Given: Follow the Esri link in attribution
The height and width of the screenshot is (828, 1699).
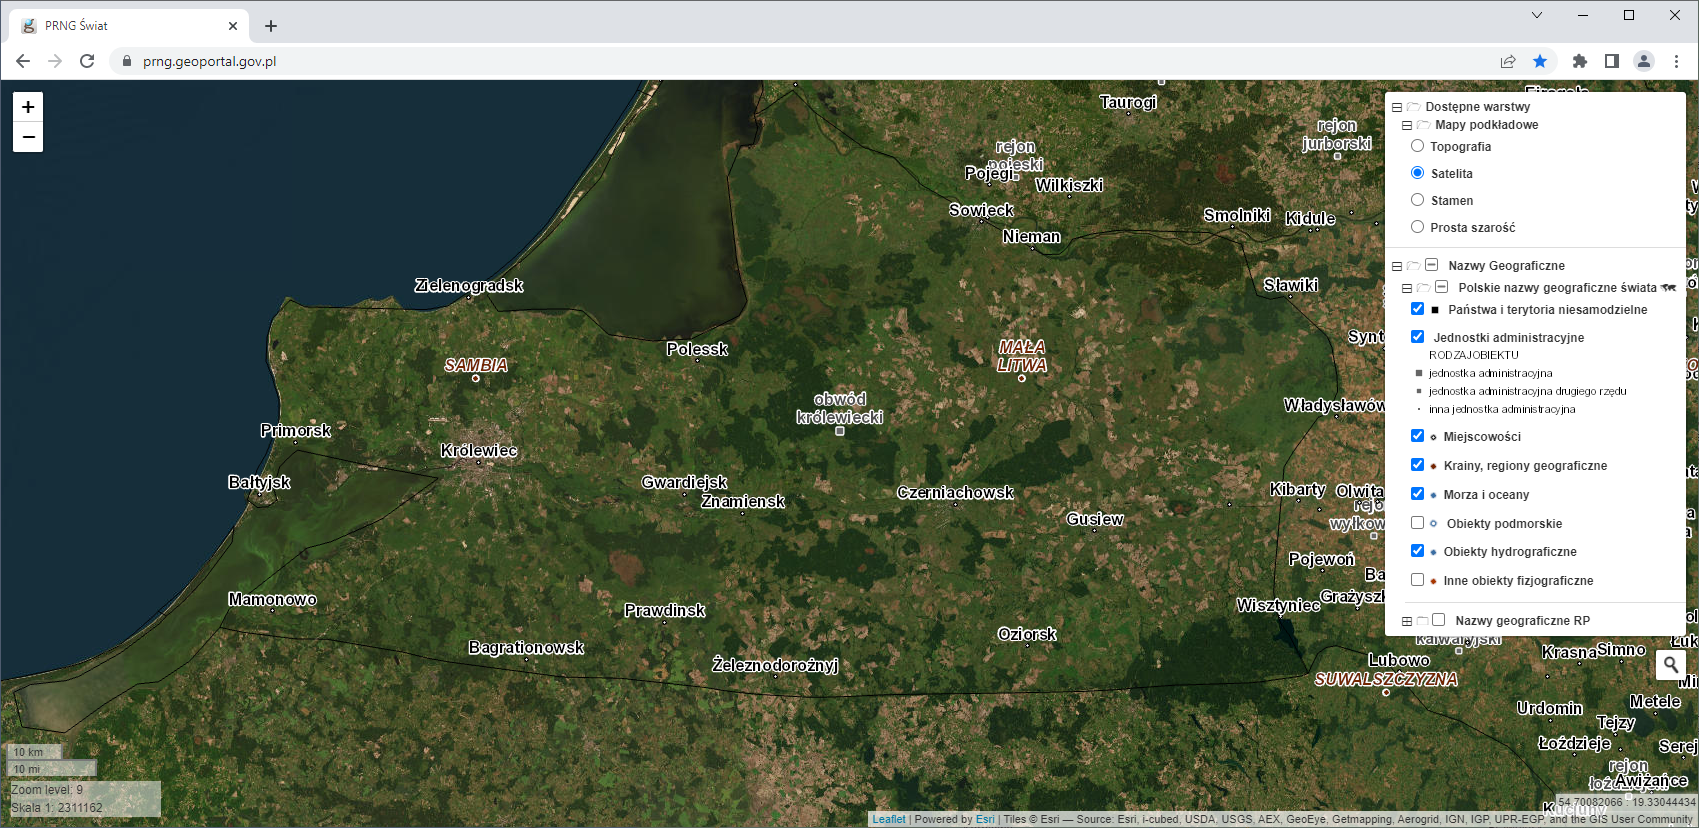Looking at the screenshot, I should coord(985,819).
